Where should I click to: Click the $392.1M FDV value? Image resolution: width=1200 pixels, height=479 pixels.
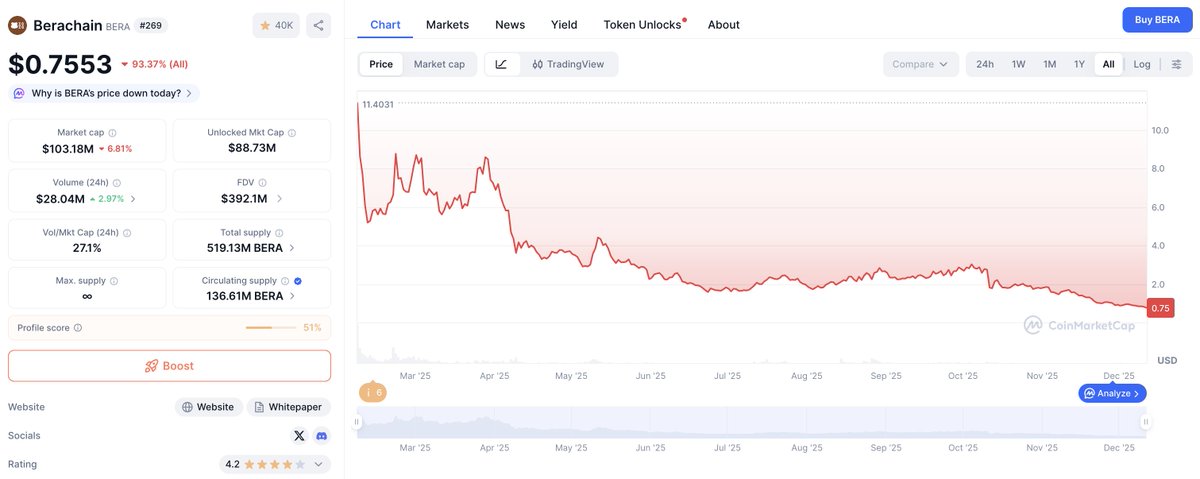(x=244, y=199)
